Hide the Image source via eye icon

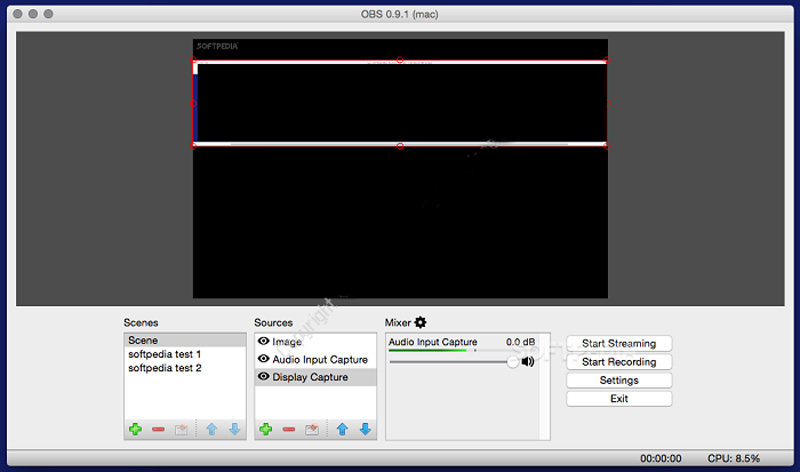click(264, 342)
